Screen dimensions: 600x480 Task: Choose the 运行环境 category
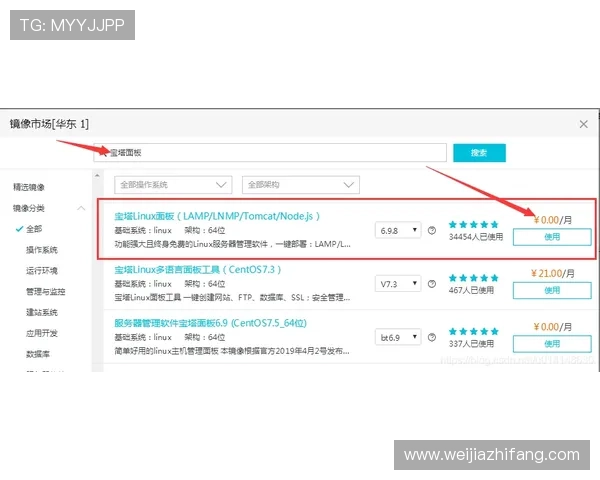click(42, 271)
